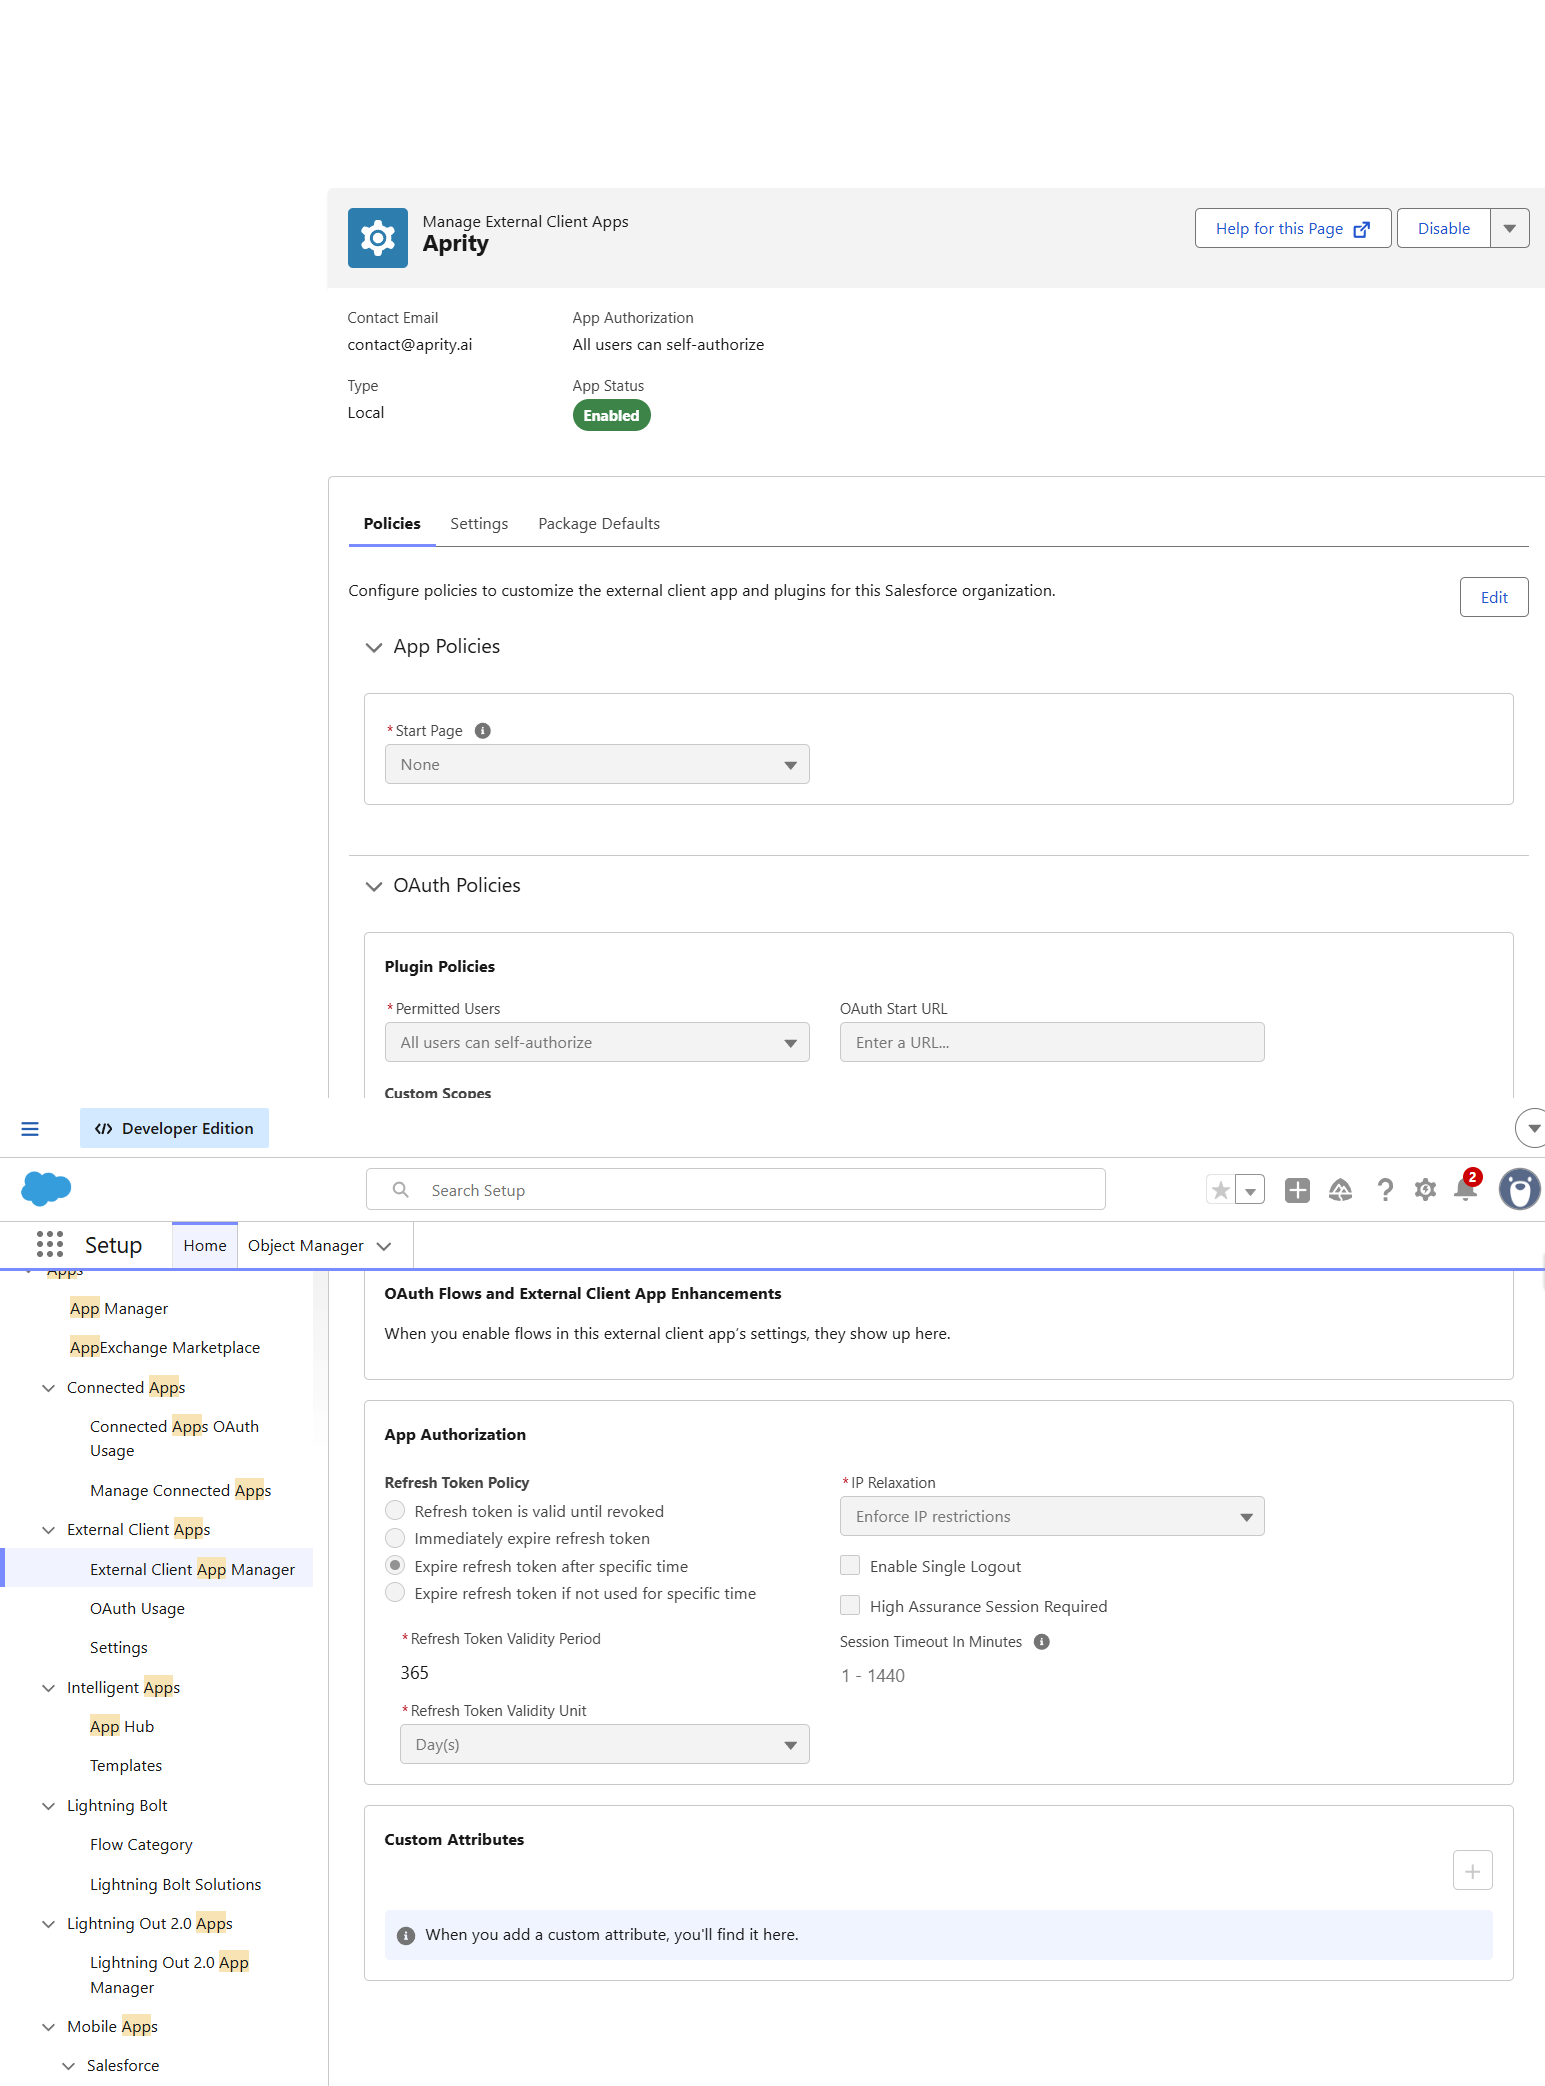This screenshot has width=1545, height=2086.
Task: Collapse the Lightning Bolt tree node
Action: [x=48, y=1806]
